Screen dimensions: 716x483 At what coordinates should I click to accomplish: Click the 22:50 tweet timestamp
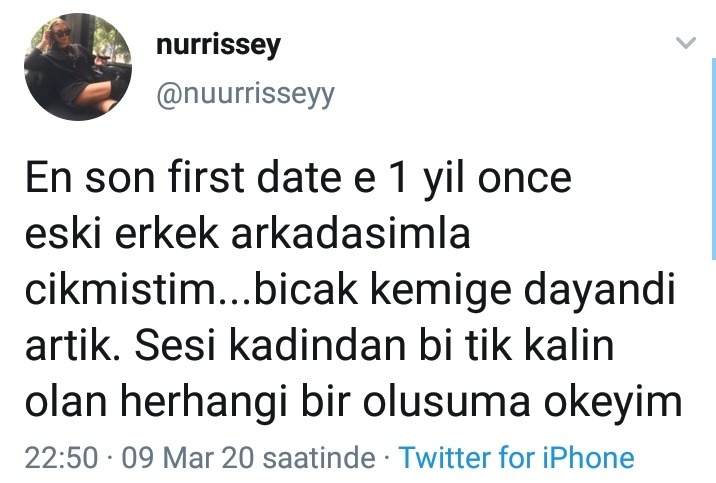pyautogui.click(x=60, y=458)
